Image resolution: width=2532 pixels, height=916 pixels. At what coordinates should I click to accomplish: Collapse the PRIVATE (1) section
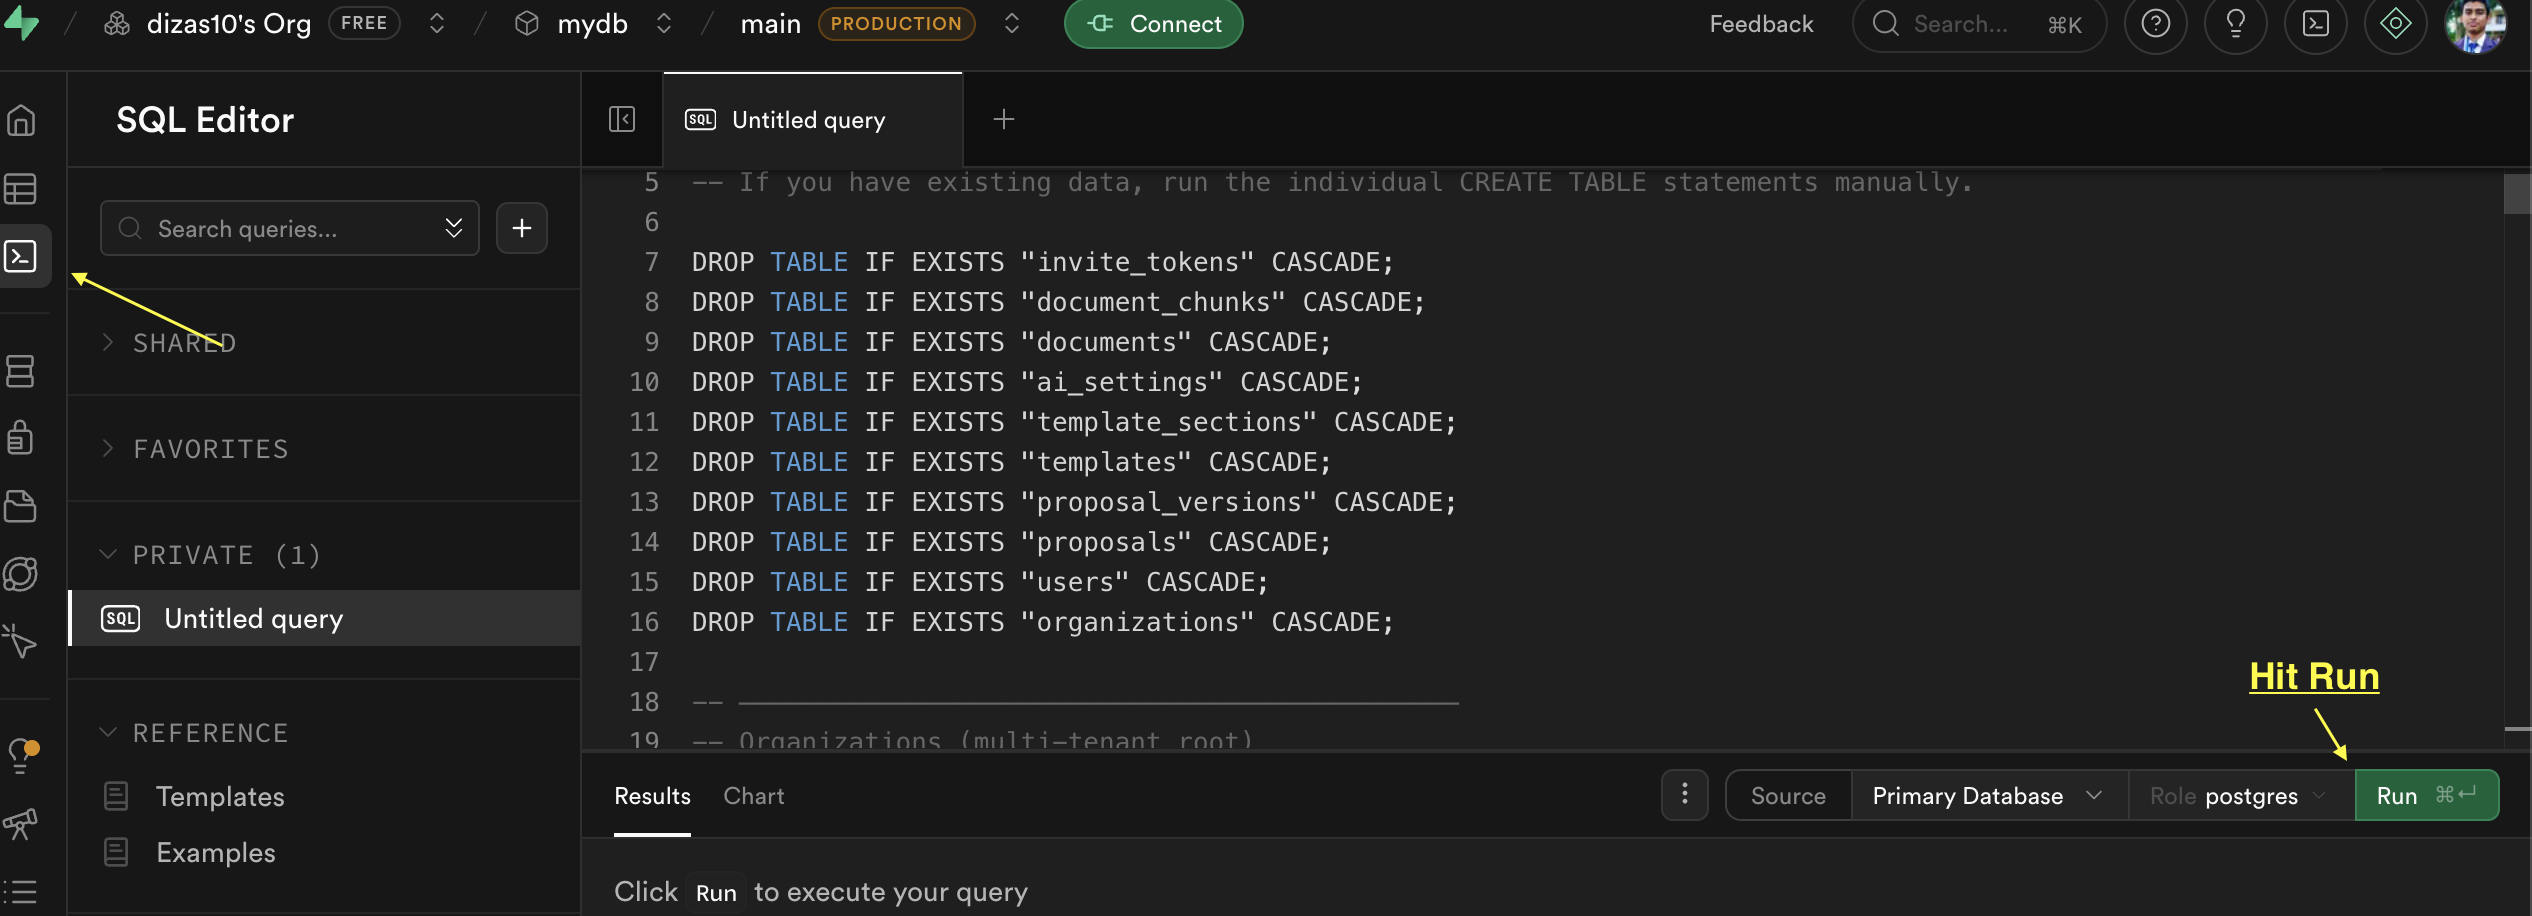211,555
